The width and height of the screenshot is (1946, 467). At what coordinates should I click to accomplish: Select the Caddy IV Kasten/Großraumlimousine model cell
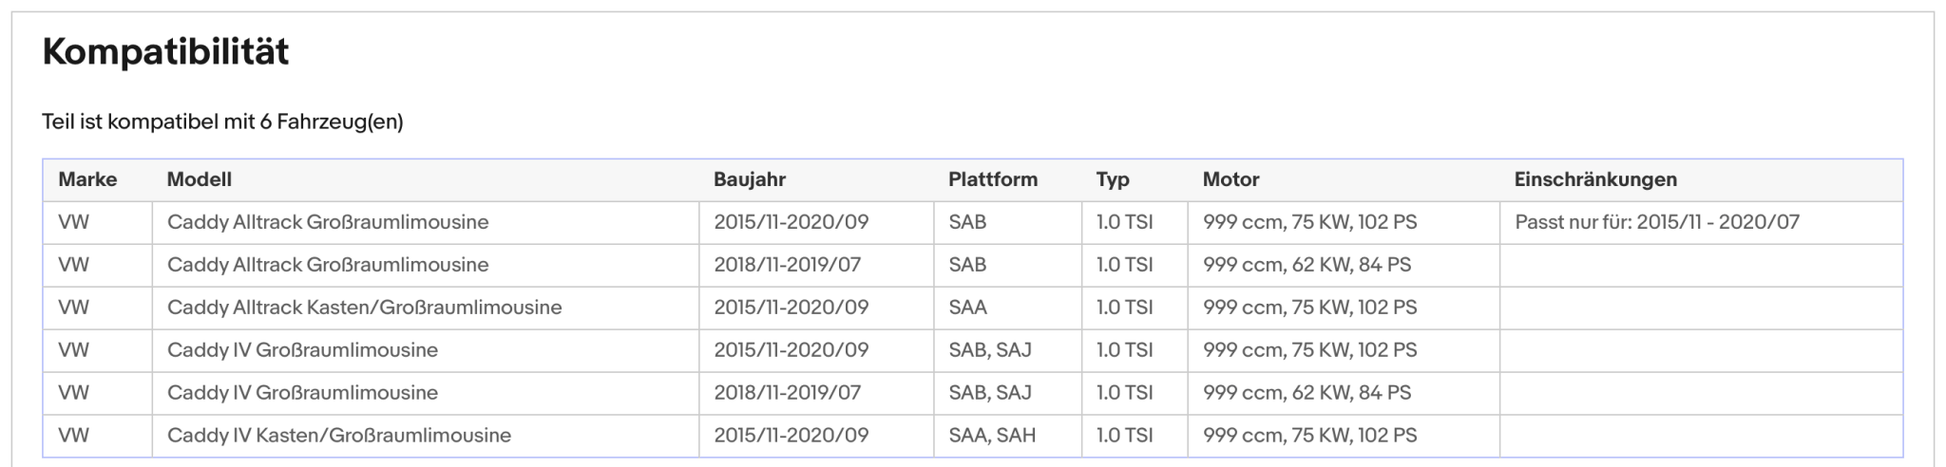(339, 436)
